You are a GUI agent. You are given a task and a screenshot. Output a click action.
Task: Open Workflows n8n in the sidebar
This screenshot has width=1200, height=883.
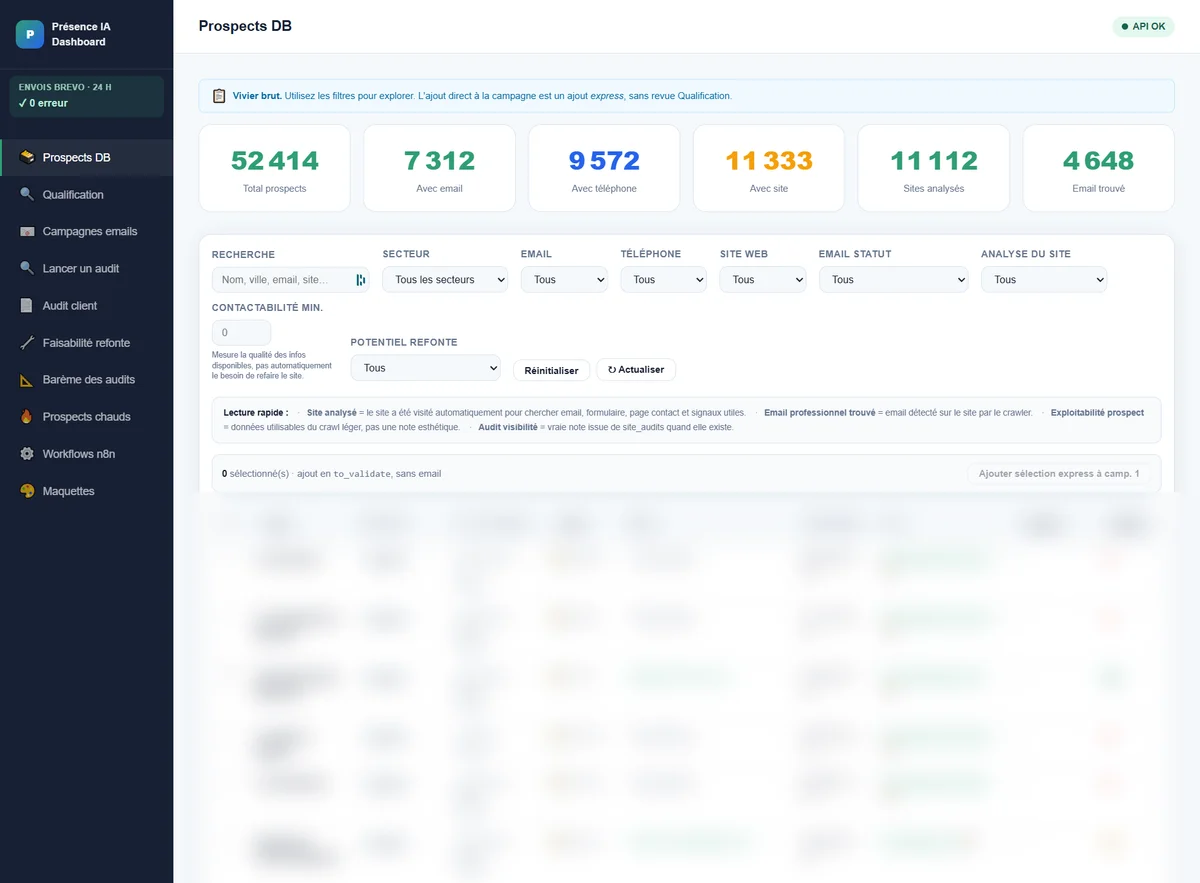[x=87, y=454]
